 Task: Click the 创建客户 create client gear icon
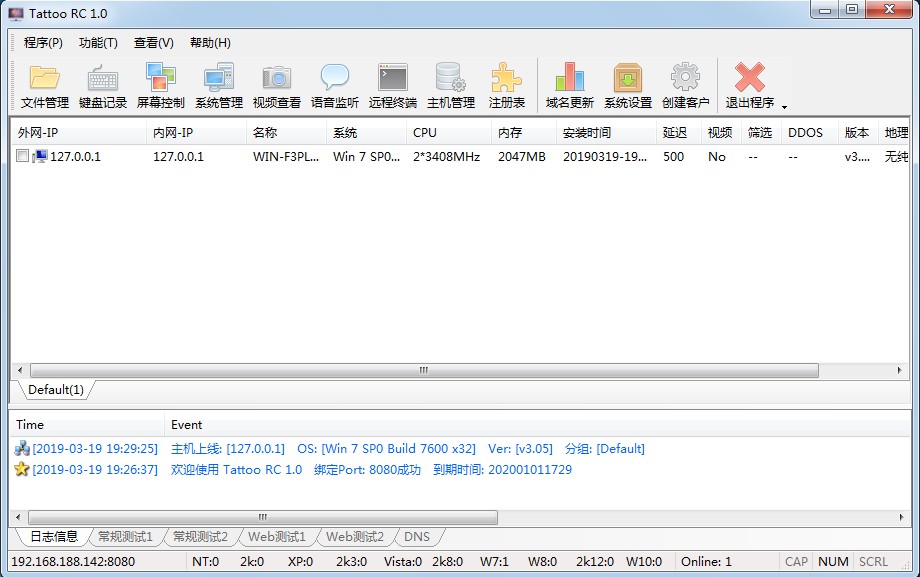[685, 77]
